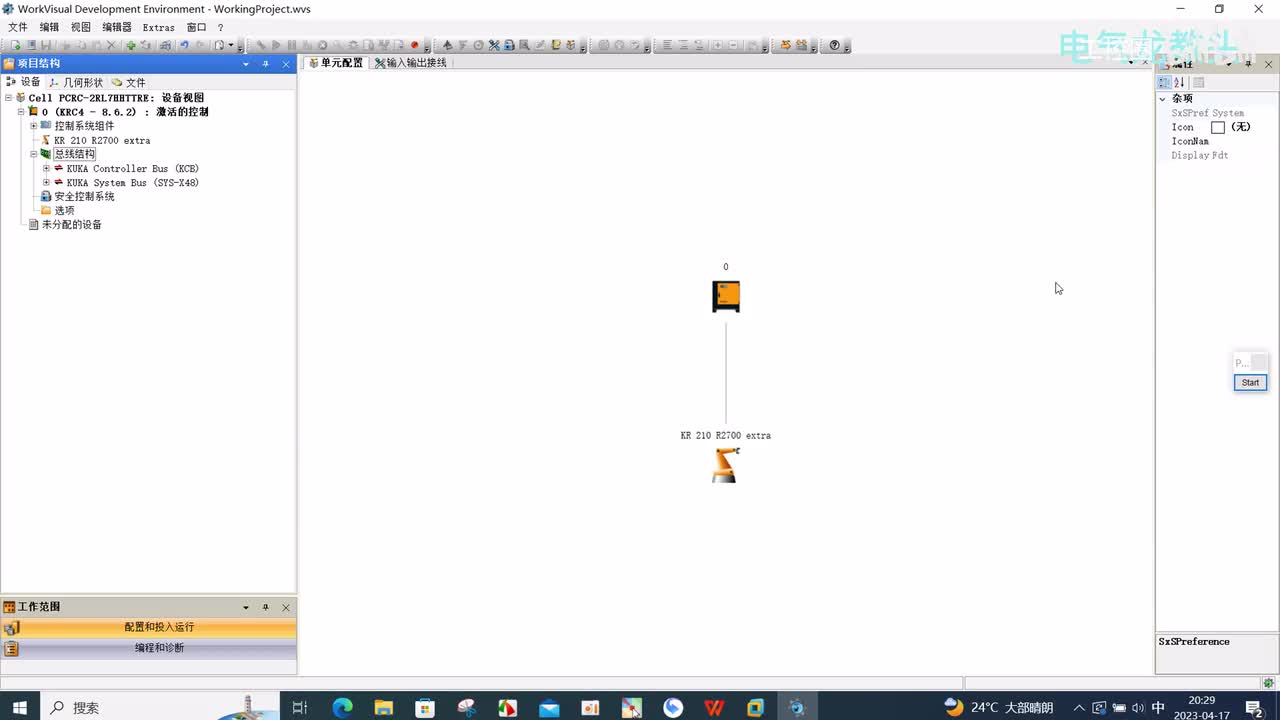
Task: Switch properties to categorized view icon
Action: point(1164,82)
